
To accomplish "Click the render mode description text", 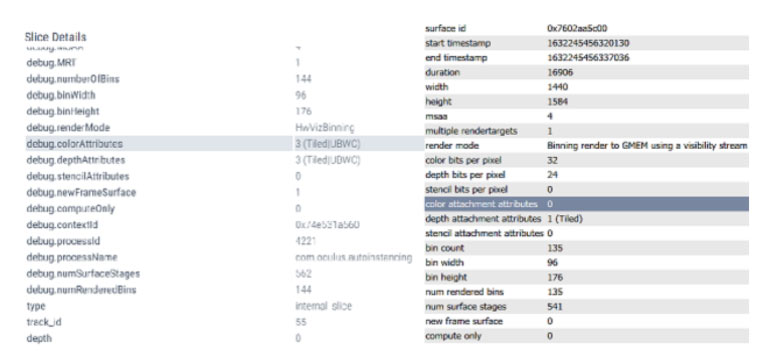I will [647, 145].
